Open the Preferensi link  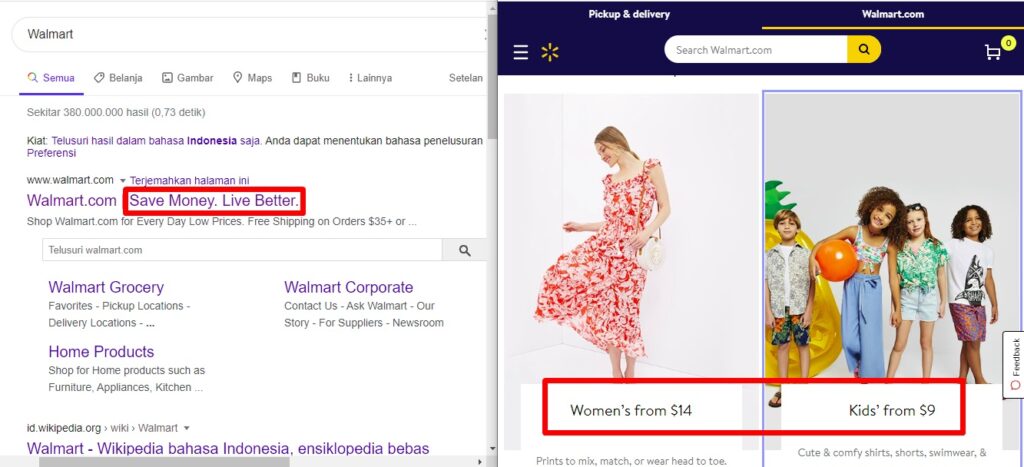(x=52, y=153)
